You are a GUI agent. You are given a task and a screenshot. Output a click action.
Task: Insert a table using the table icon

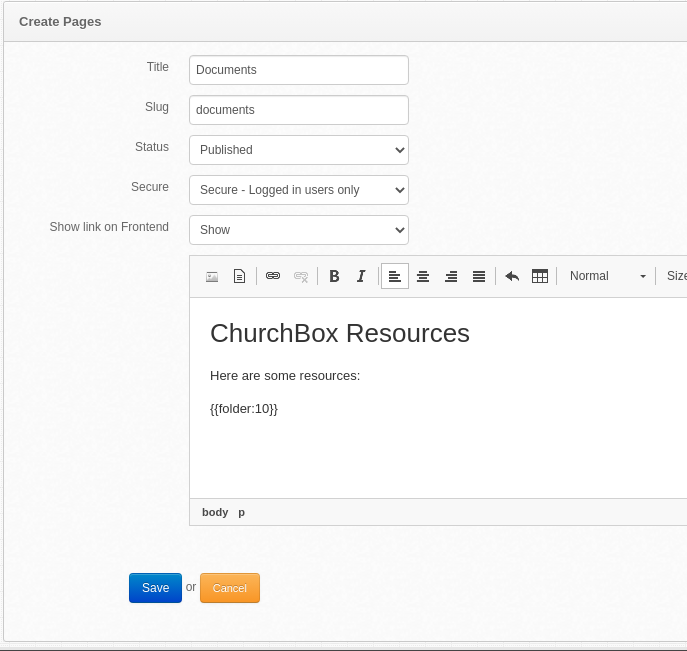click(540, 276)
